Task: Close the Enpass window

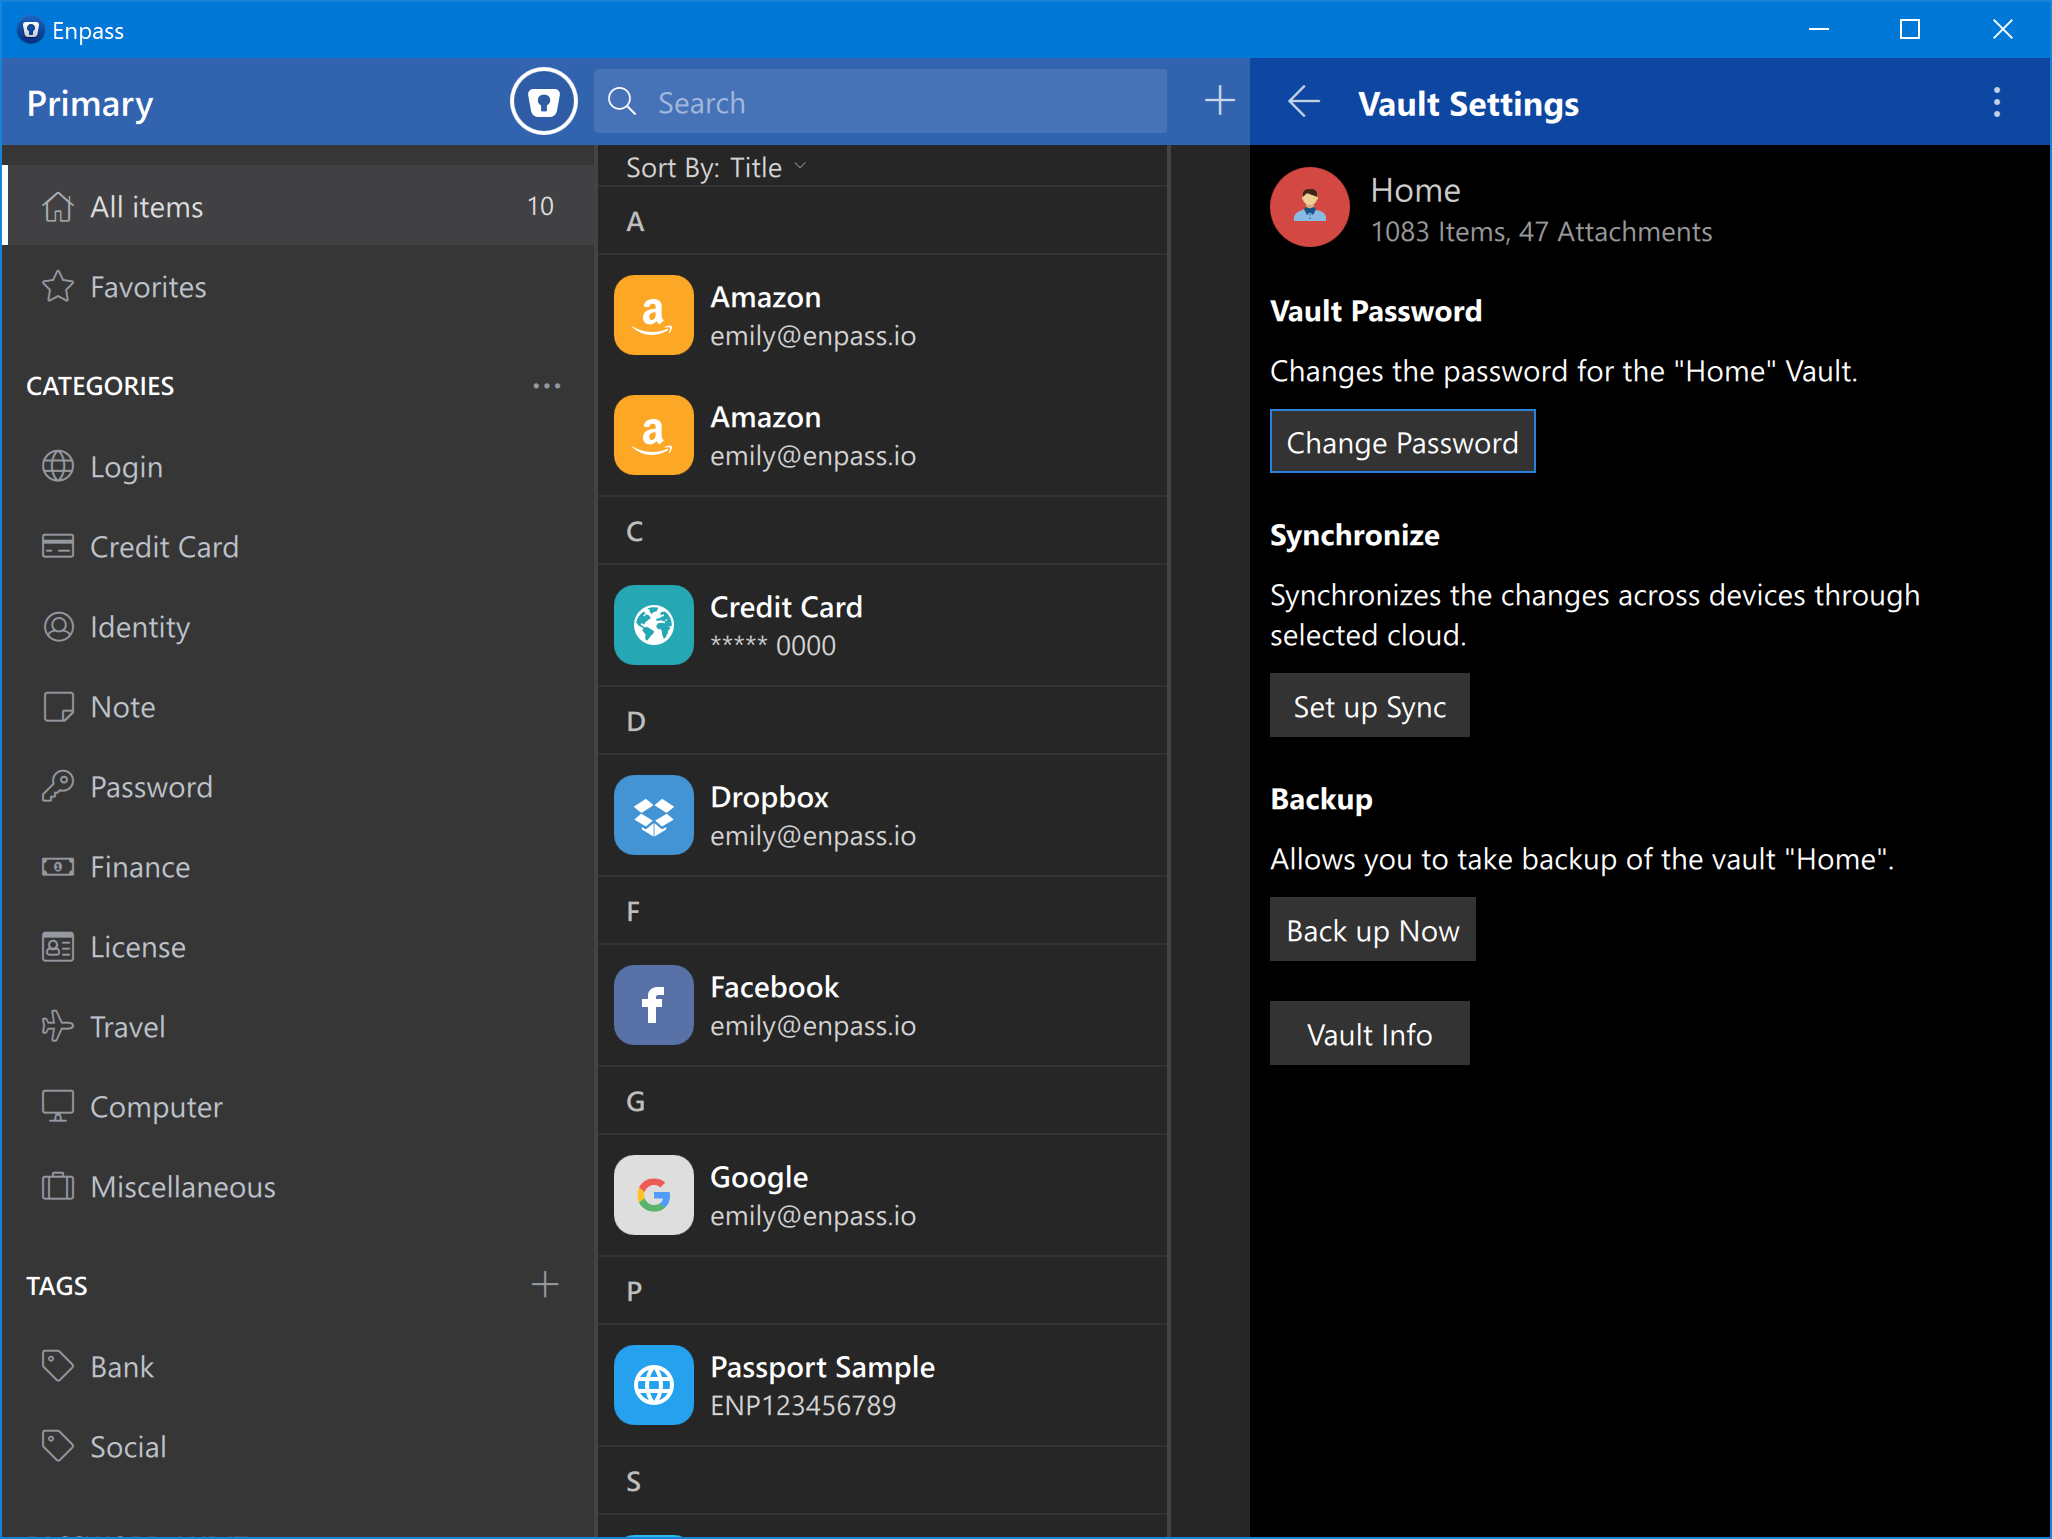Action: click(x=2002, y=29)
